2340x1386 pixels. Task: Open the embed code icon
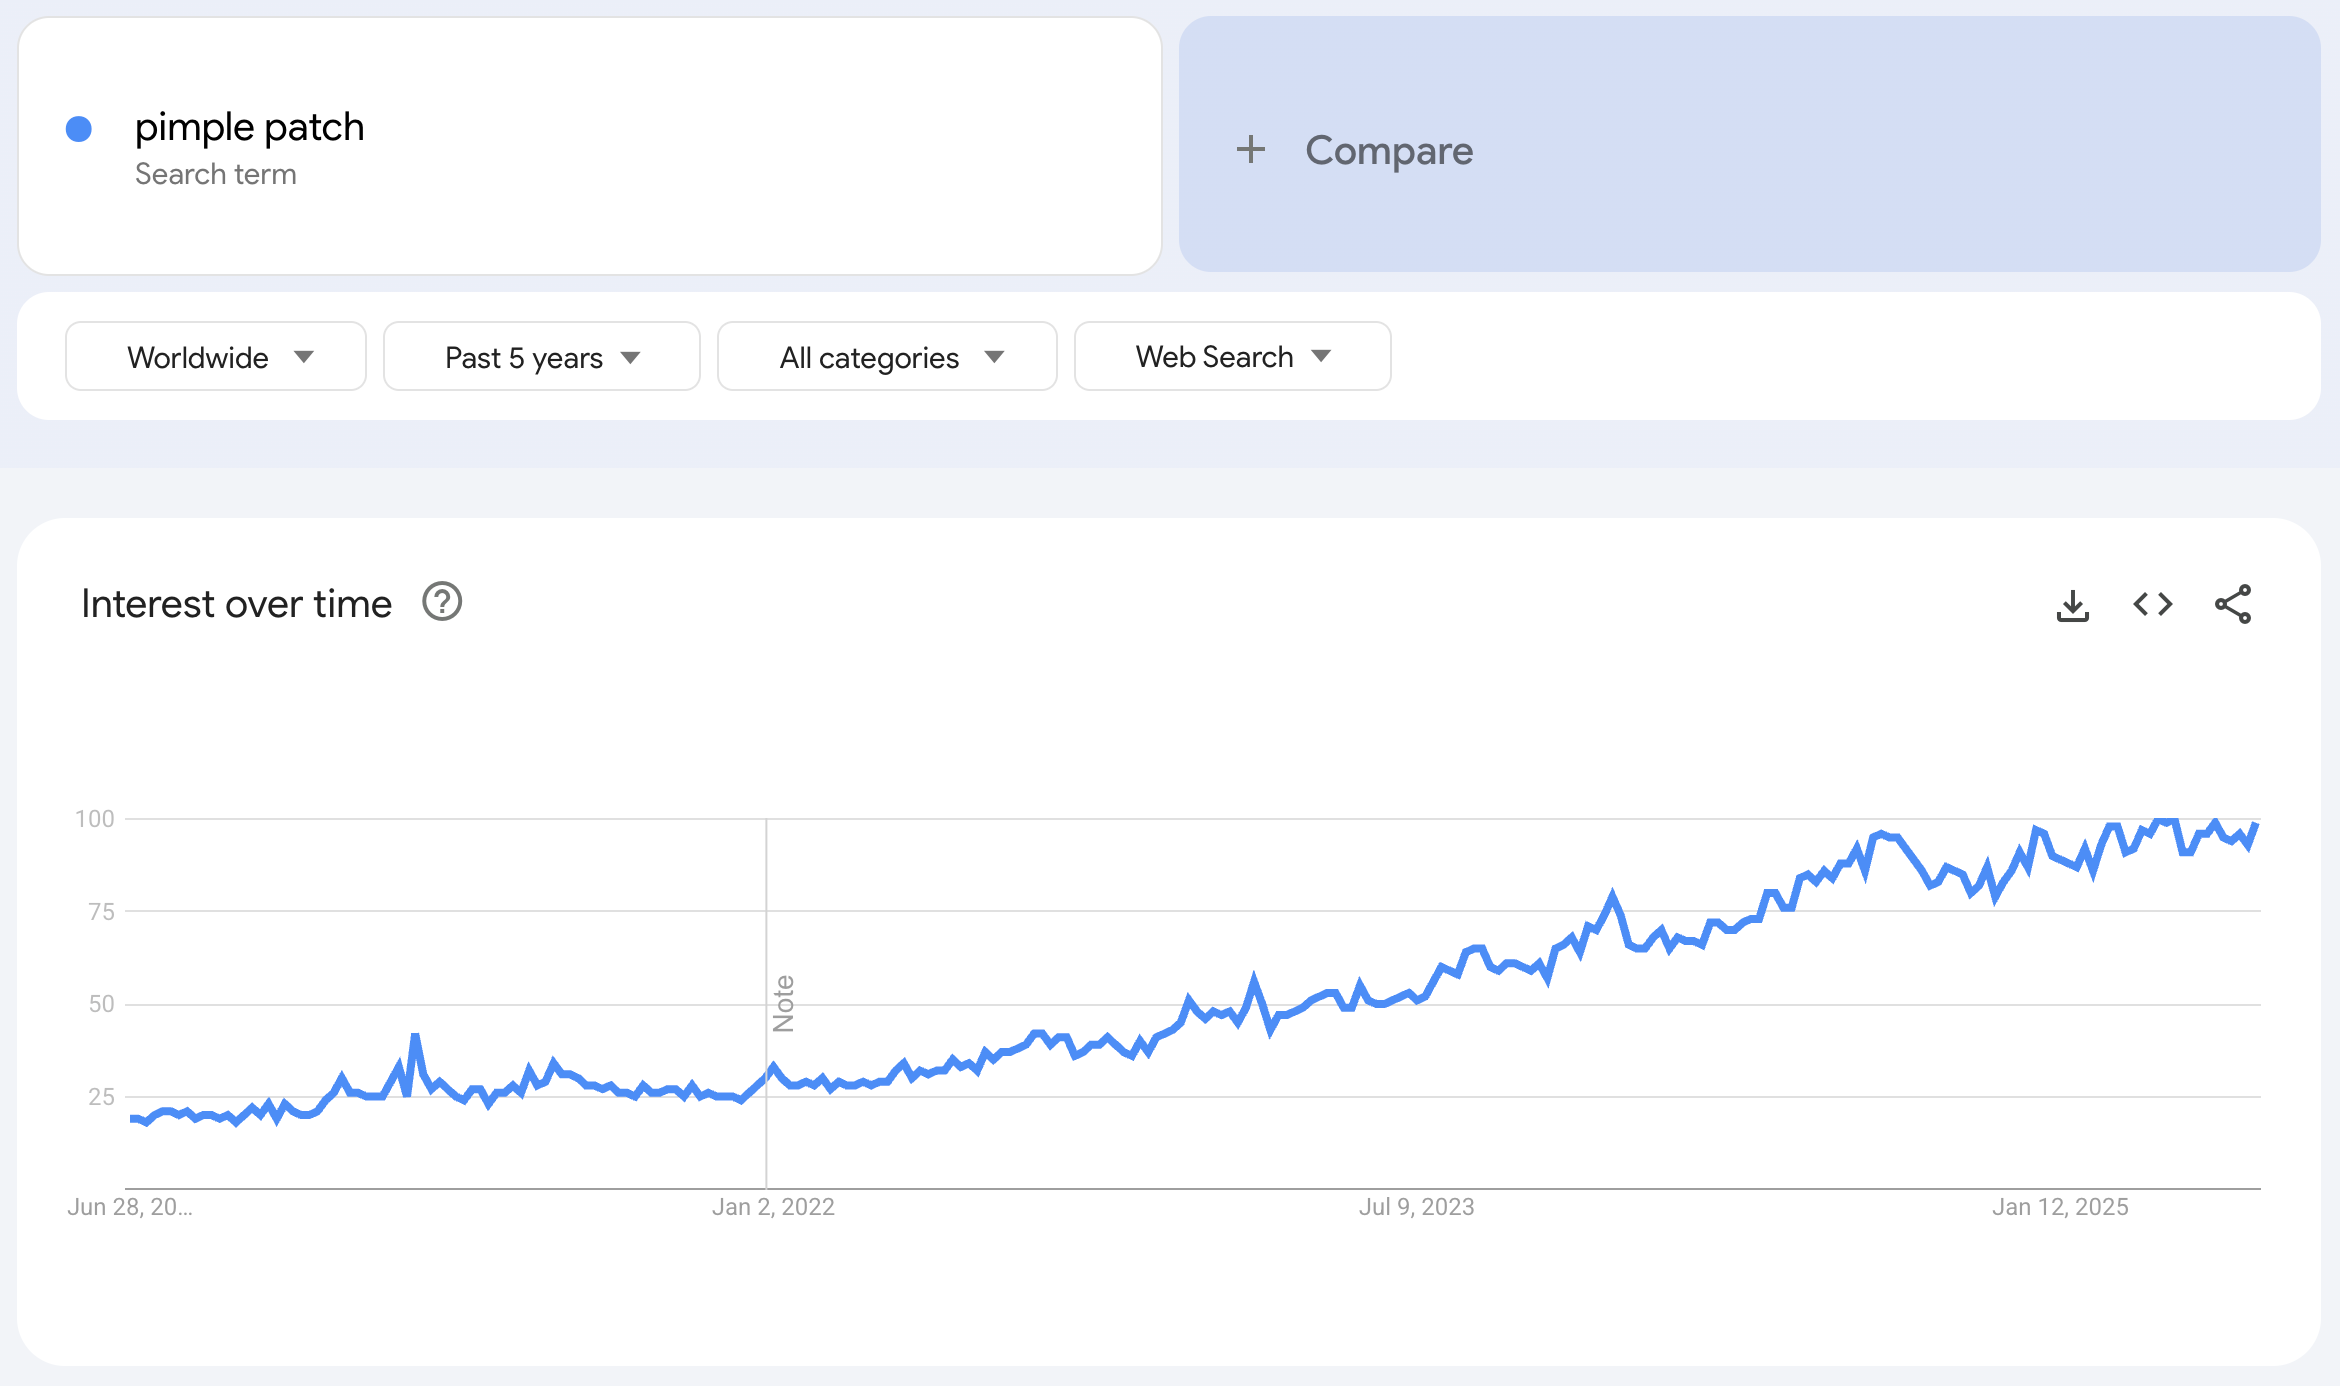click(2153, 605)
